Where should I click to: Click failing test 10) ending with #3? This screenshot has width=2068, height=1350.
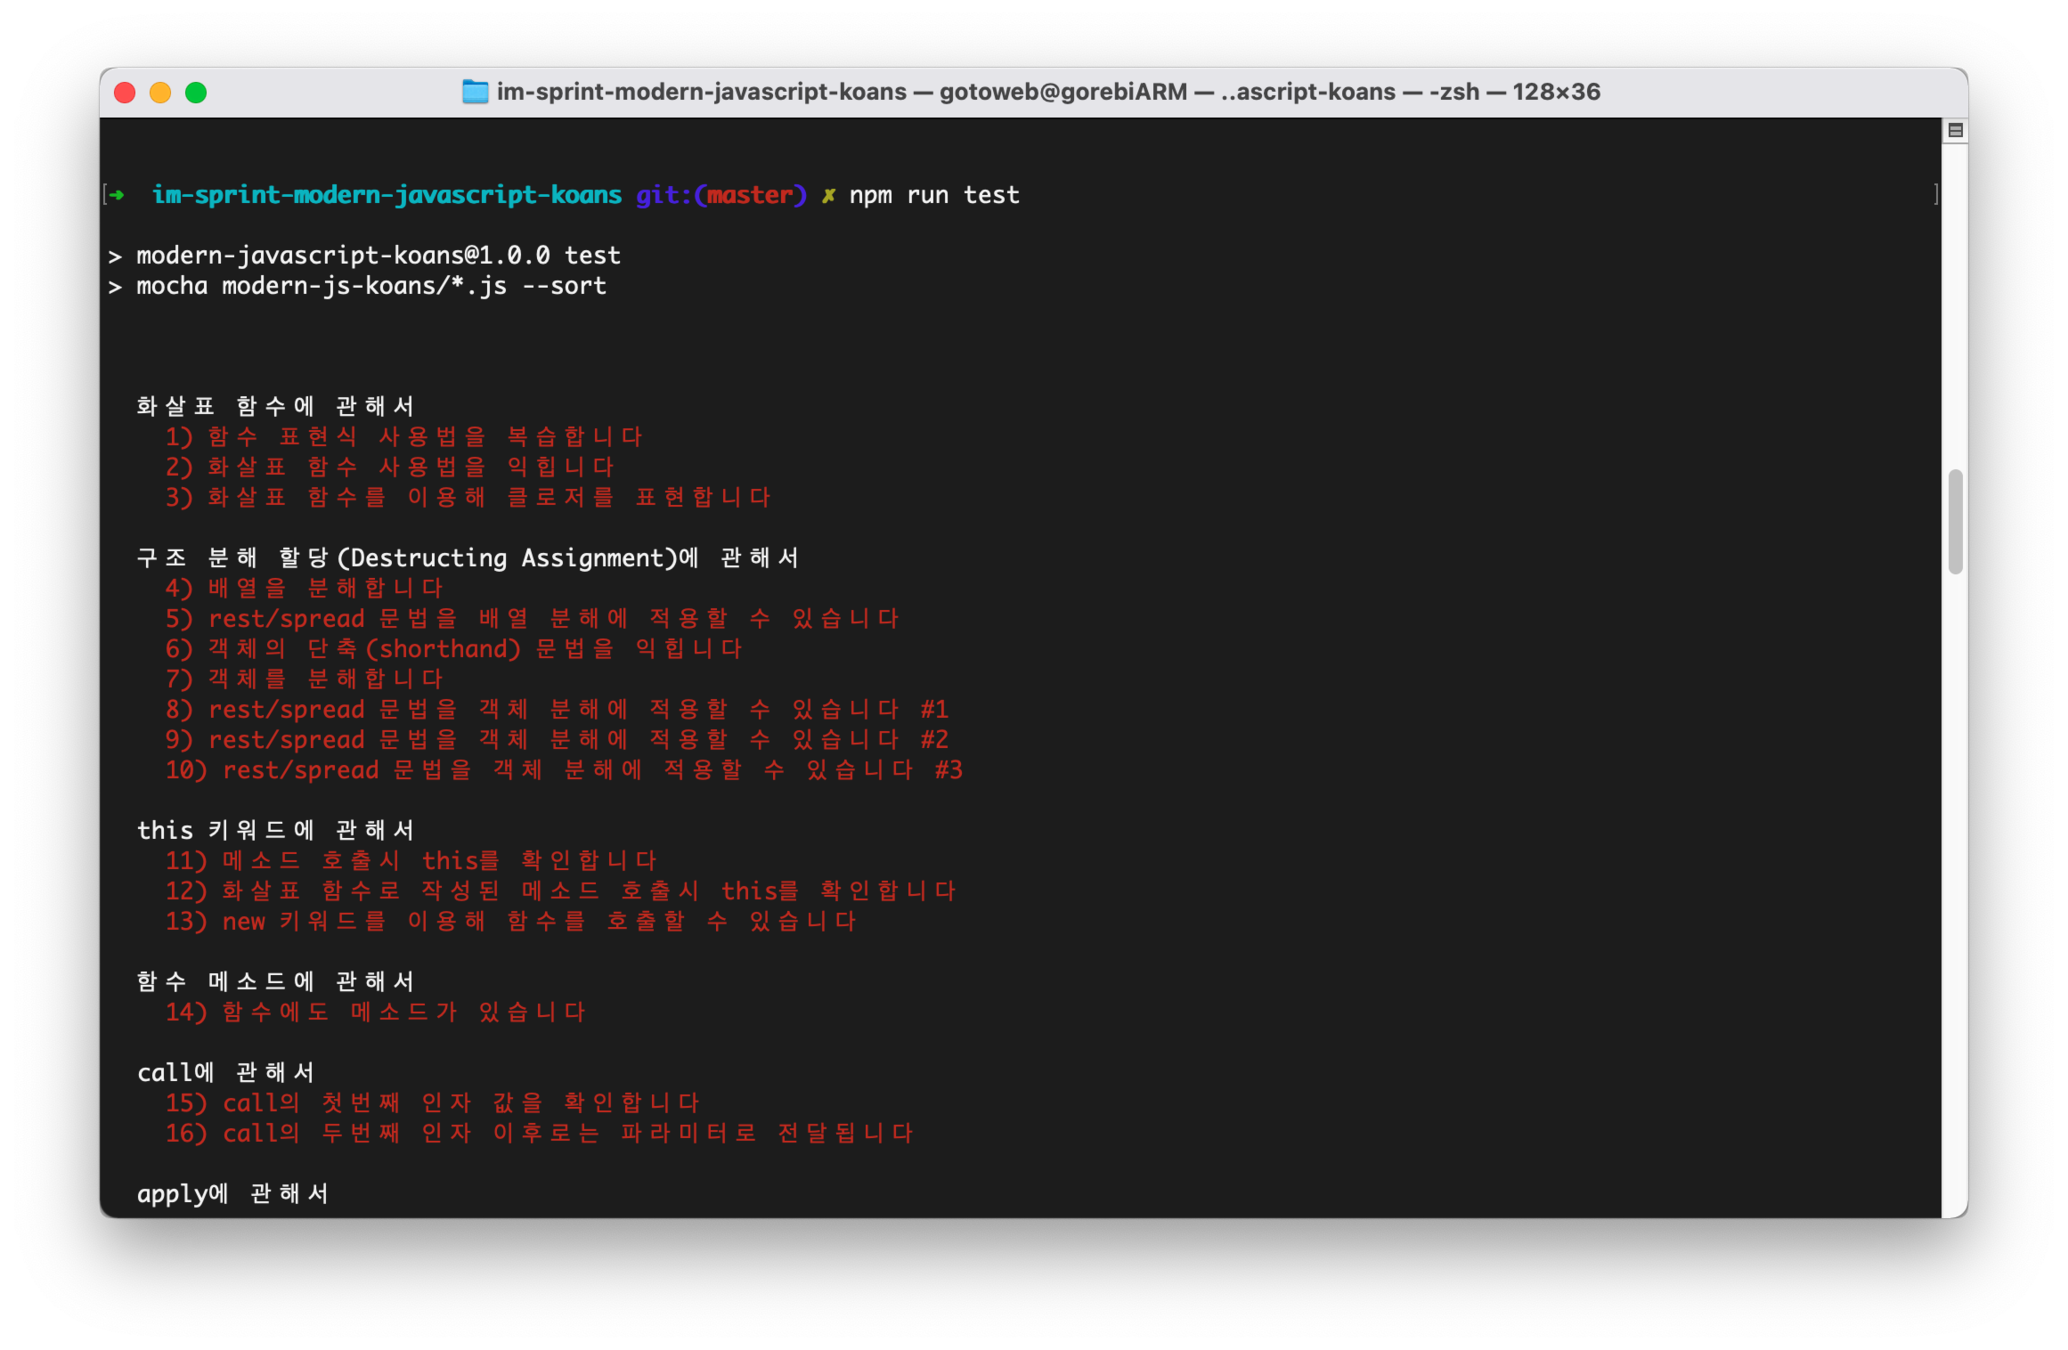[x=563, y=770]
